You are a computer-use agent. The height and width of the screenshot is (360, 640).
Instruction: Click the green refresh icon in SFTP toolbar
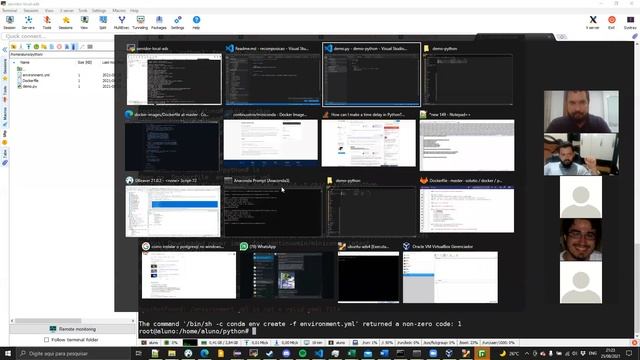(36, 47)
